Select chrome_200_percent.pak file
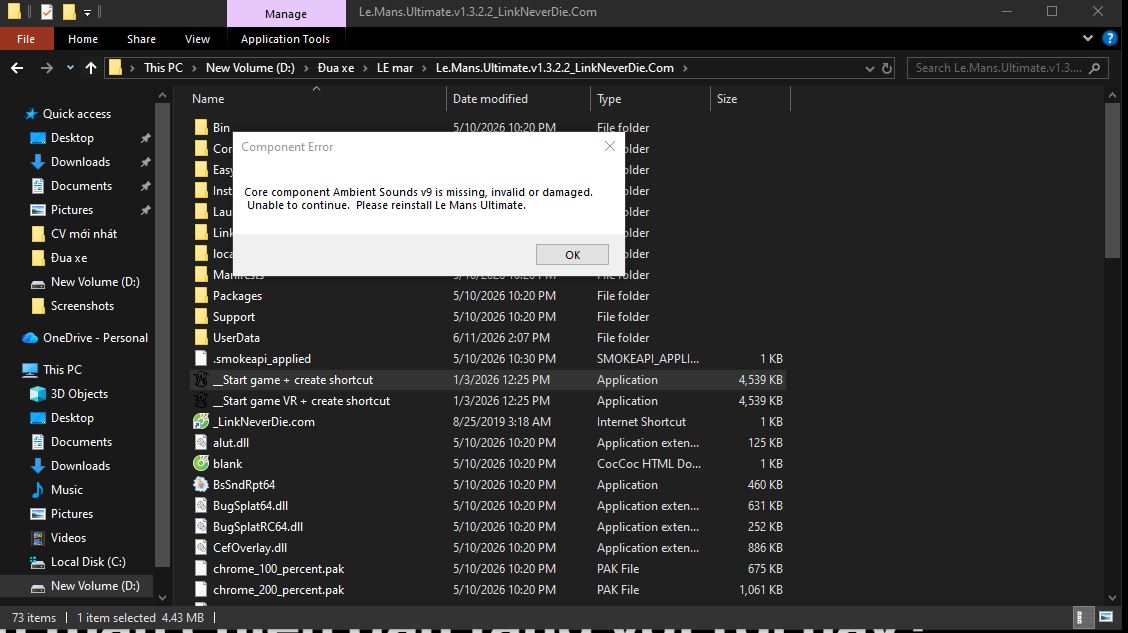 (x=278, y=590)
